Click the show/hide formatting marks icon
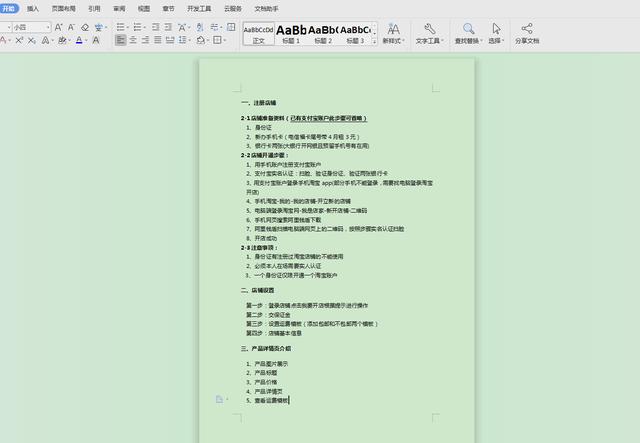Screen dimensions: 640x443 (x=214, y=27)
